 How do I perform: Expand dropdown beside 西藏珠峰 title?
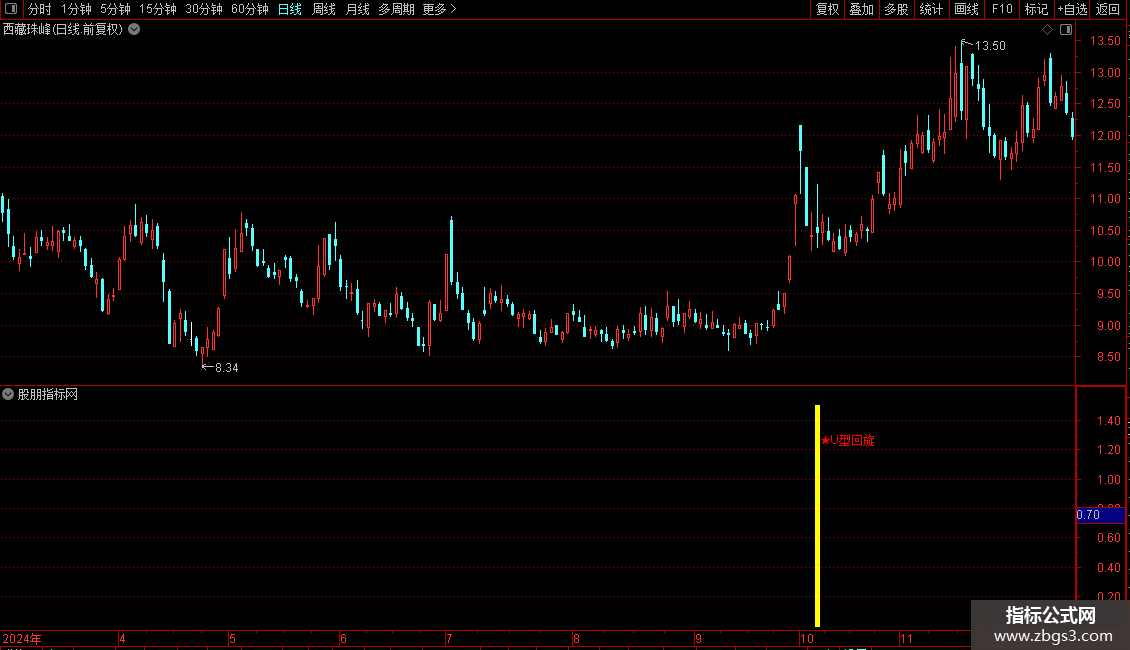tap(134, 29)
